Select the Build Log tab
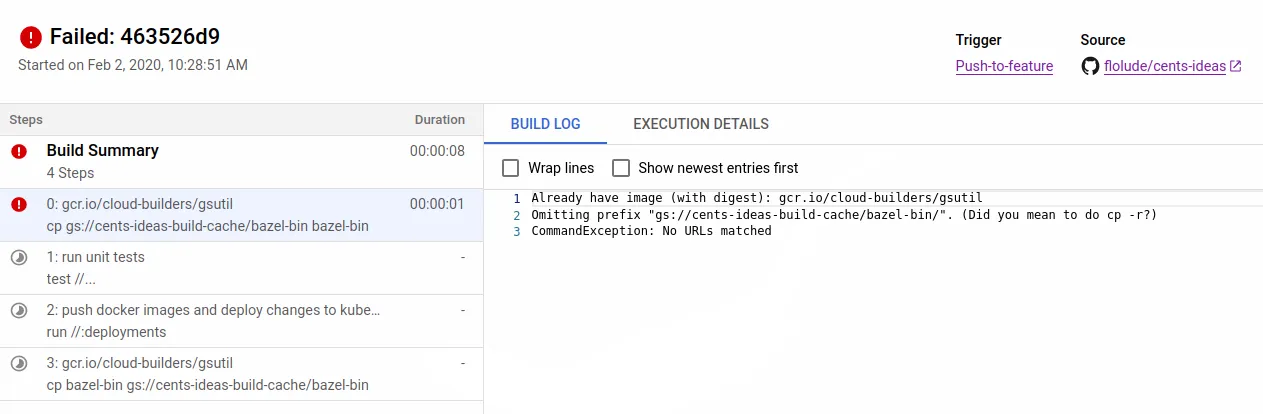This screenshot has width=1263, height=414. tap(545, 124)
